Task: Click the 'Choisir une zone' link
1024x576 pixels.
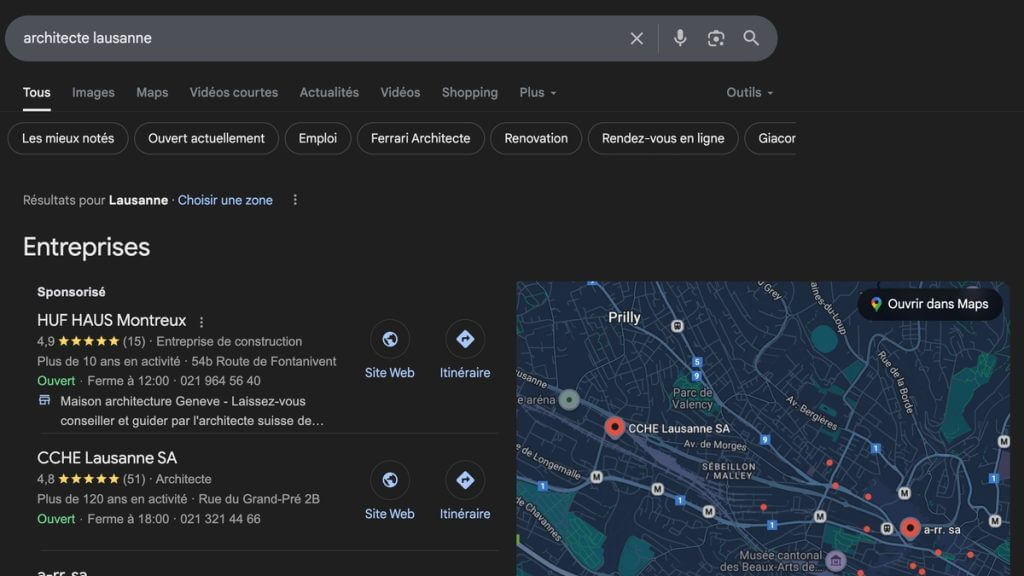Action: [225, 200]
